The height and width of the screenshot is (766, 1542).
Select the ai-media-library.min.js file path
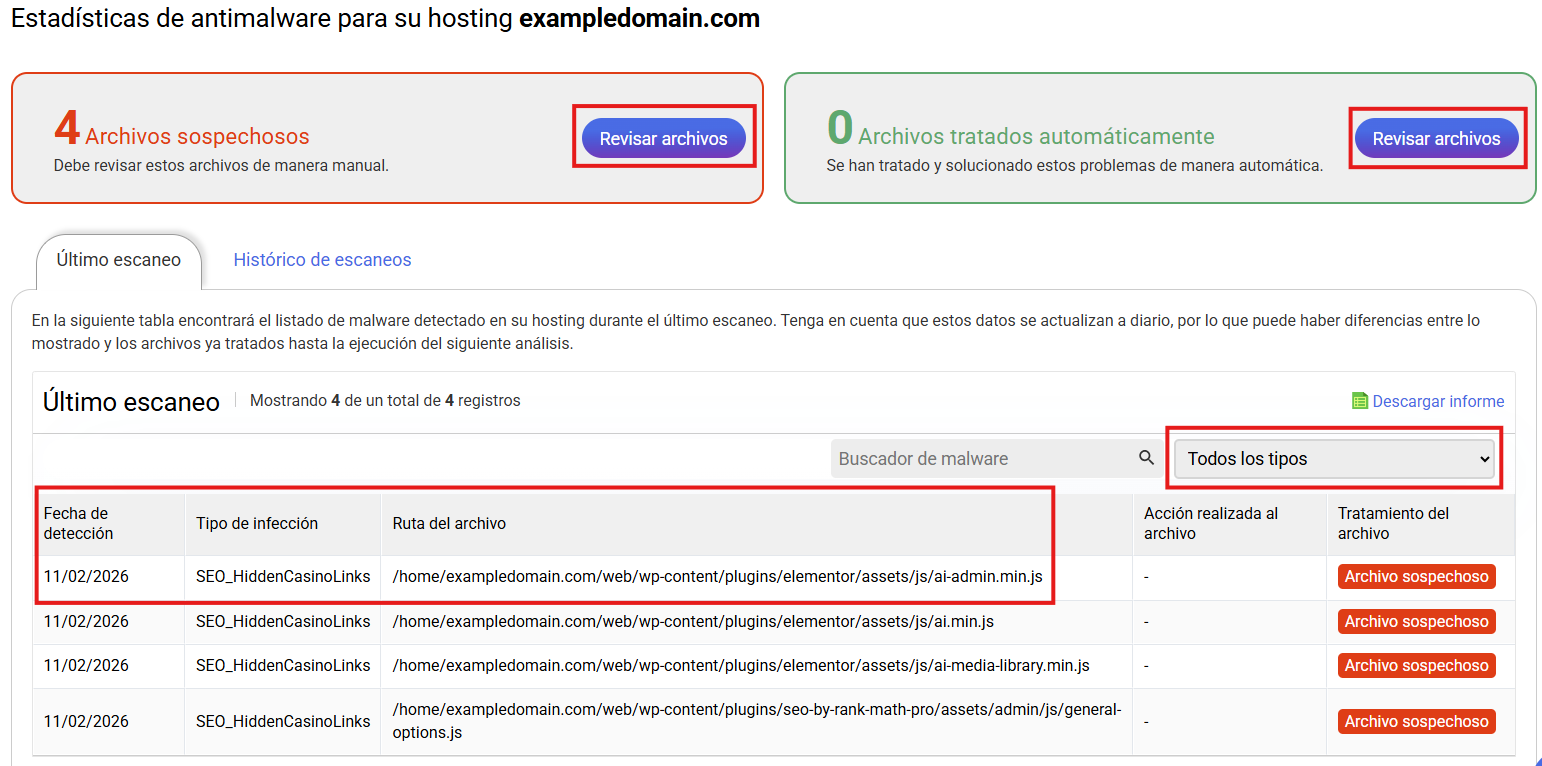pyautogui.click(x=741, y=666)
